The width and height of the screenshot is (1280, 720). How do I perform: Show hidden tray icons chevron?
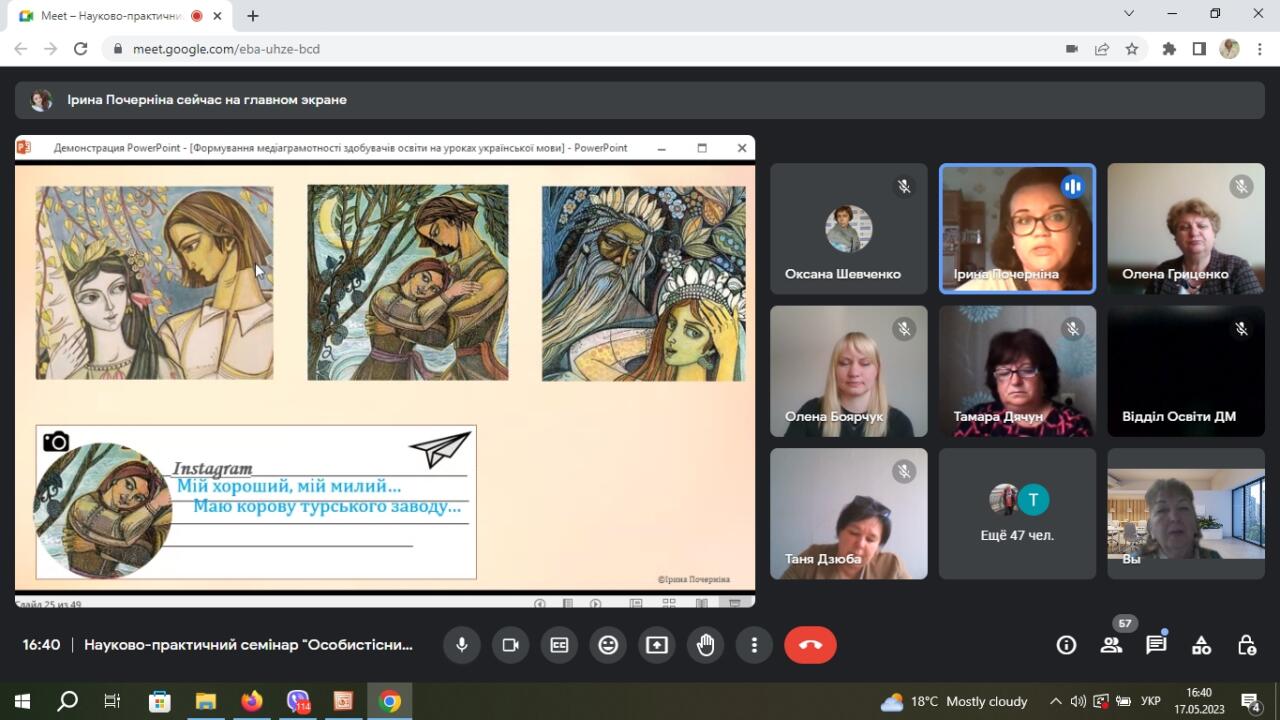click(1055, 701)
